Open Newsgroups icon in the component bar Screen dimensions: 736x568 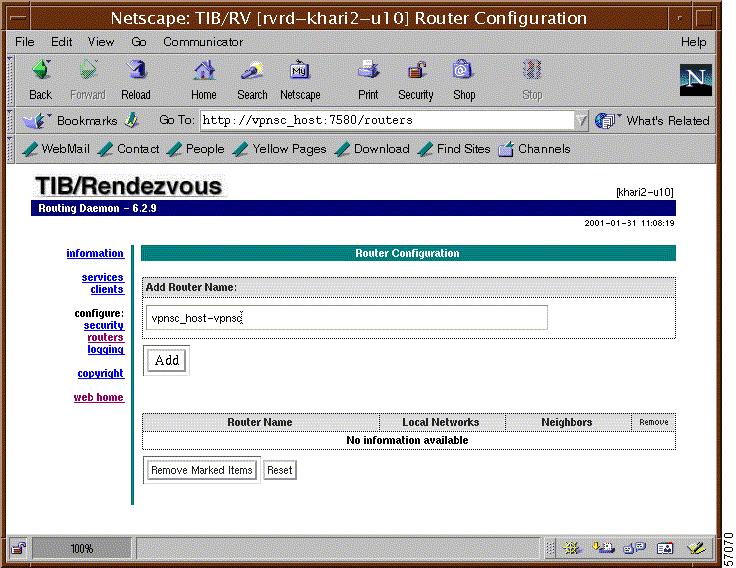(x=634, y=548)
